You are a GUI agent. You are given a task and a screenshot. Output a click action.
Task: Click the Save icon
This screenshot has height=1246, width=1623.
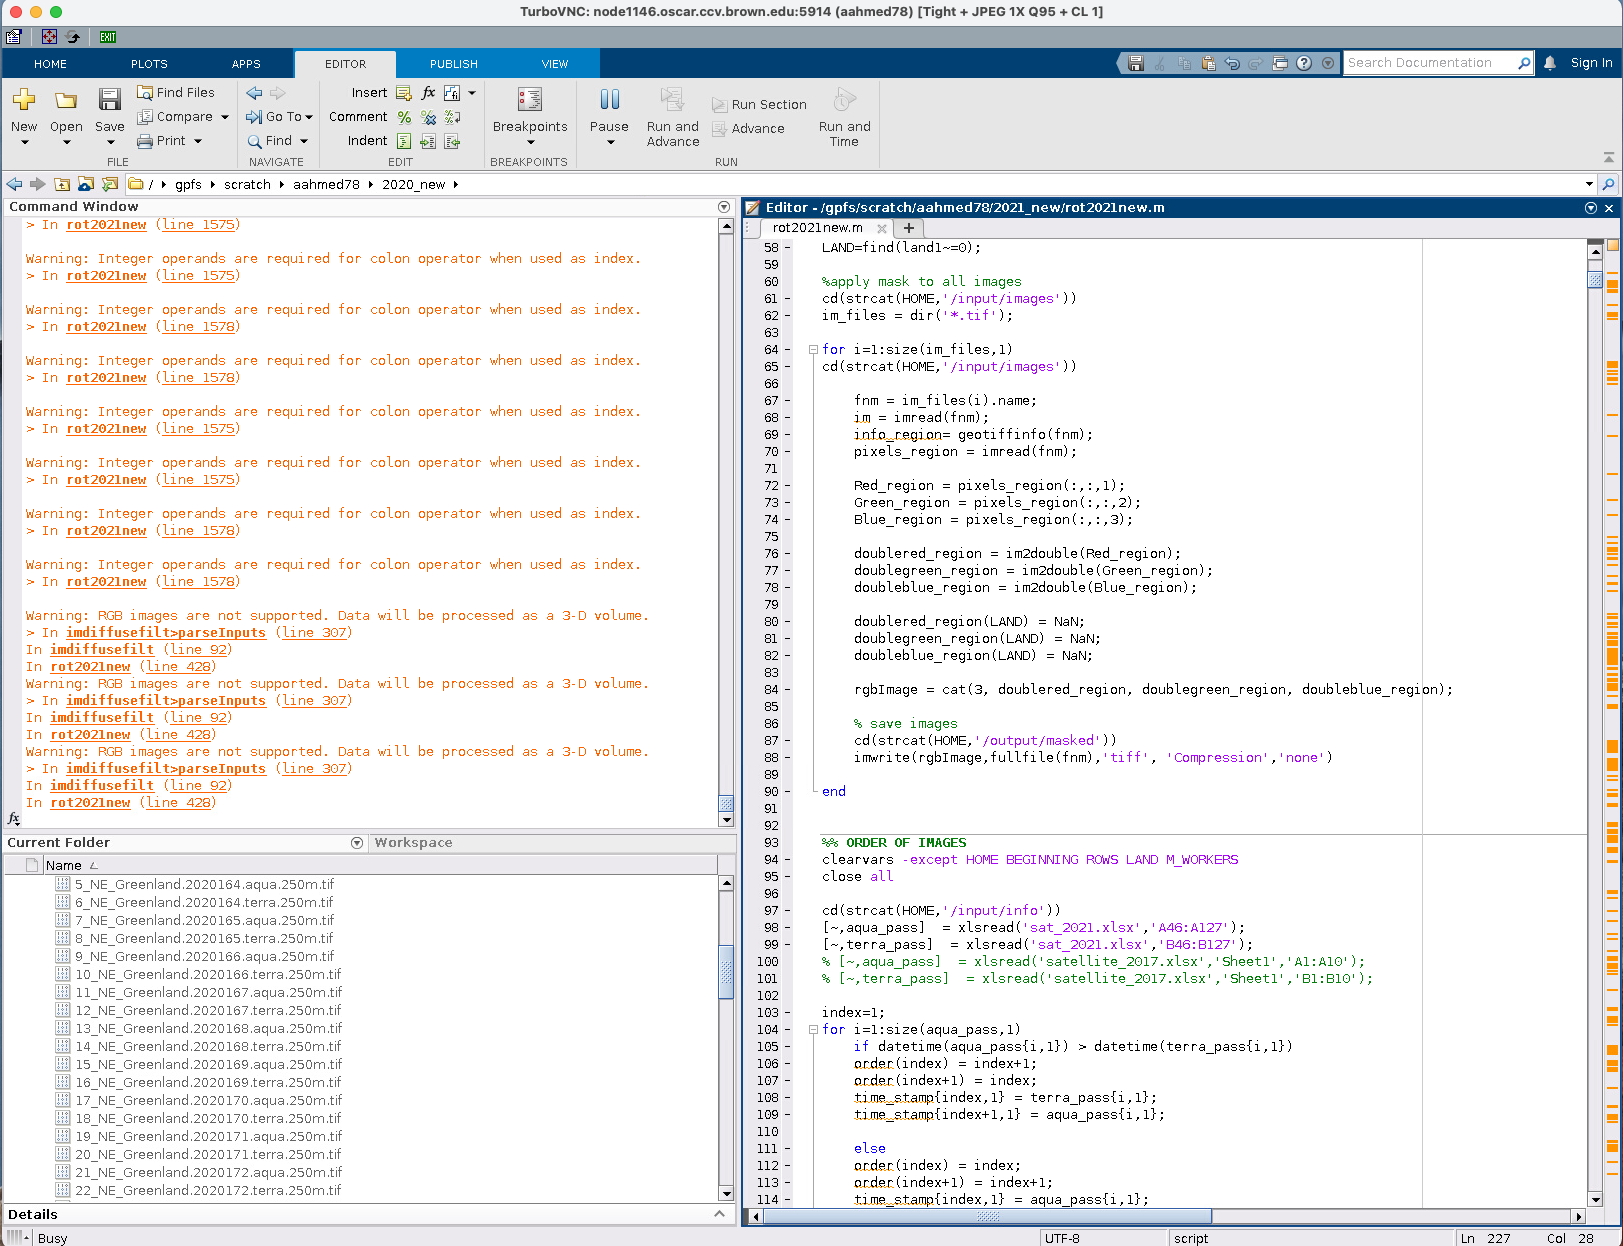pyautogui.click(x=109, y=100)
